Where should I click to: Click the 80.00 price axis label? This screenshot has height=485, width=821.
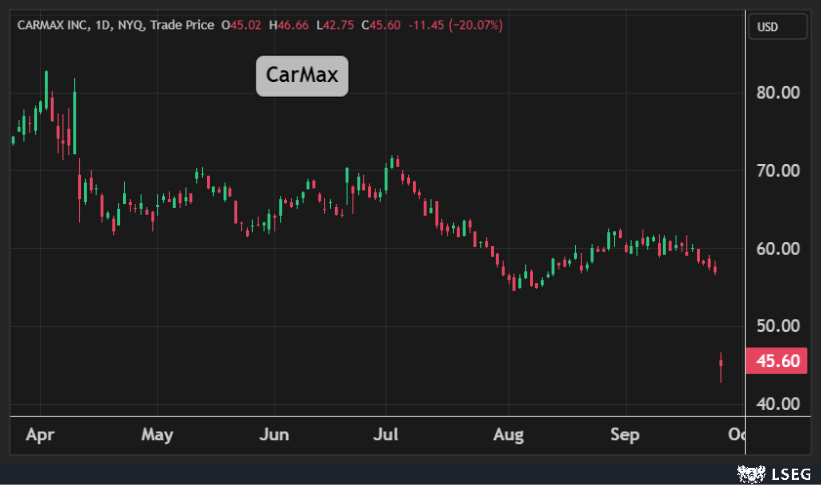pos(777,93)
